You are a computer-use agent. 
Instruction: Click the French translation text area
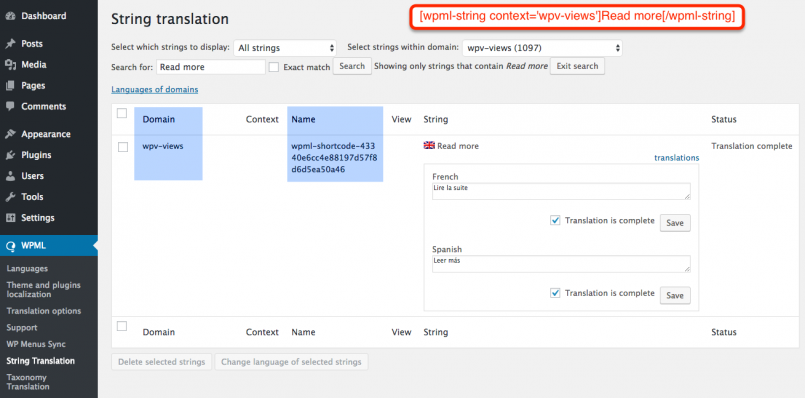pos(561,191)
